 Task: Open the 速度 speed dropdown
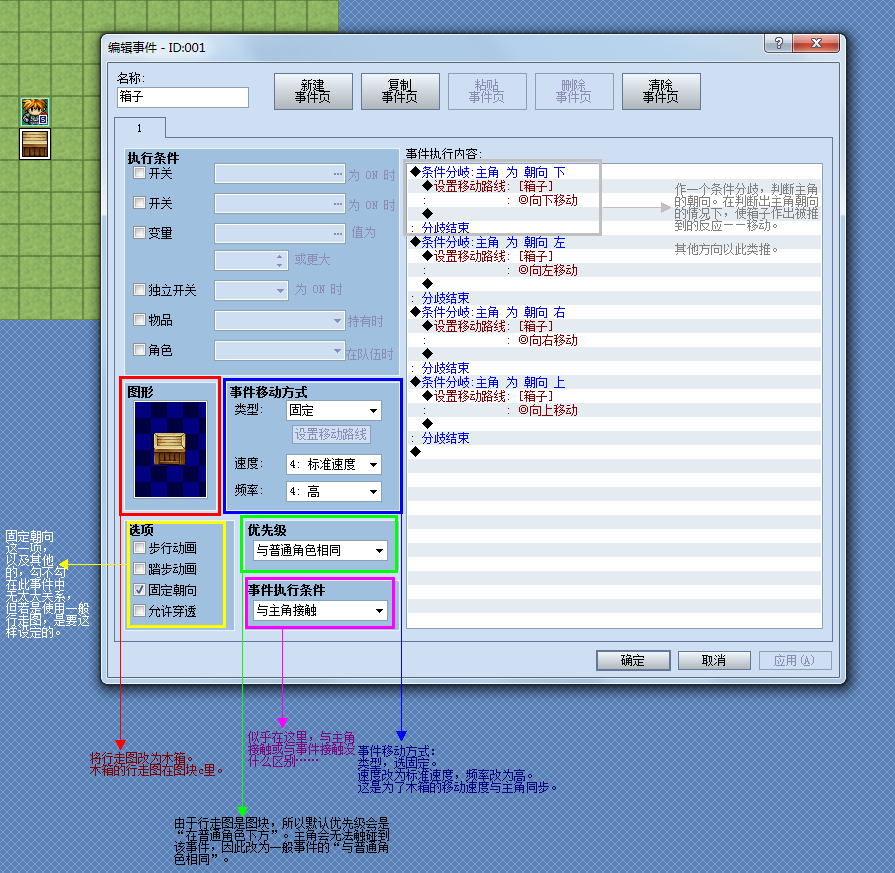coord(333,464)
